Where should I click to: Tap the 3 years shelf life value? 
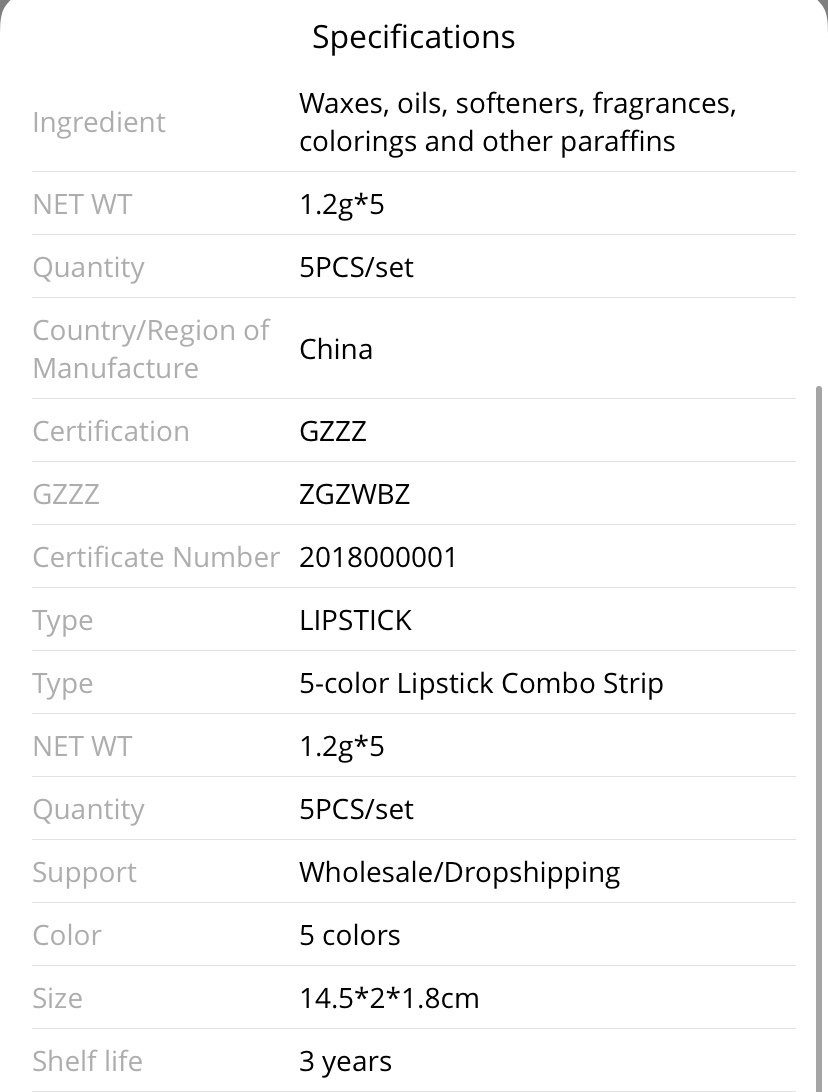click(x=345, y=1062)
